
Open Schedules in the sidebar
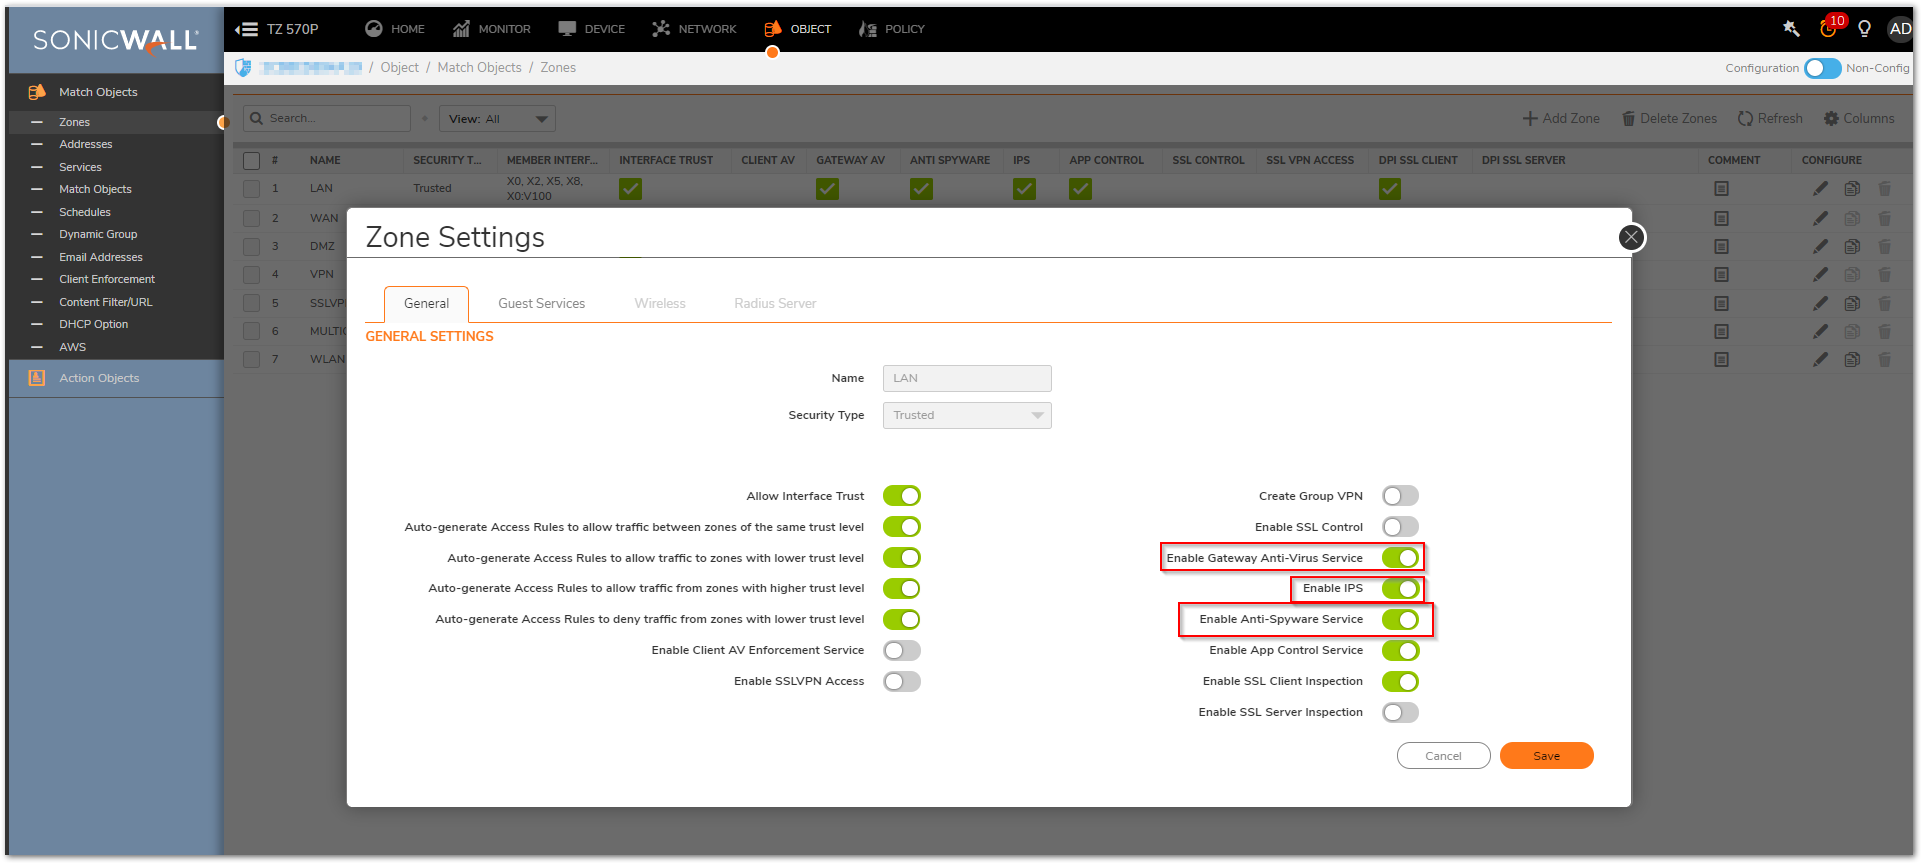click(84, 212)
